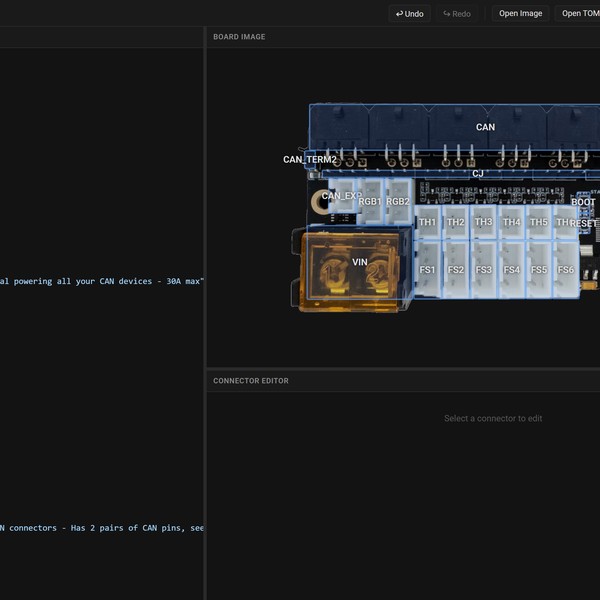The image size is (600, 600).
Task: Select the RGB1 connector
Action: [370, 201]
